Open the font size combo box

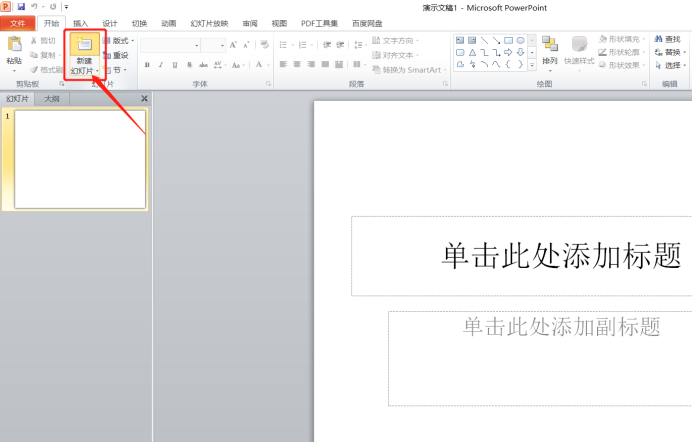pos(214,45)
